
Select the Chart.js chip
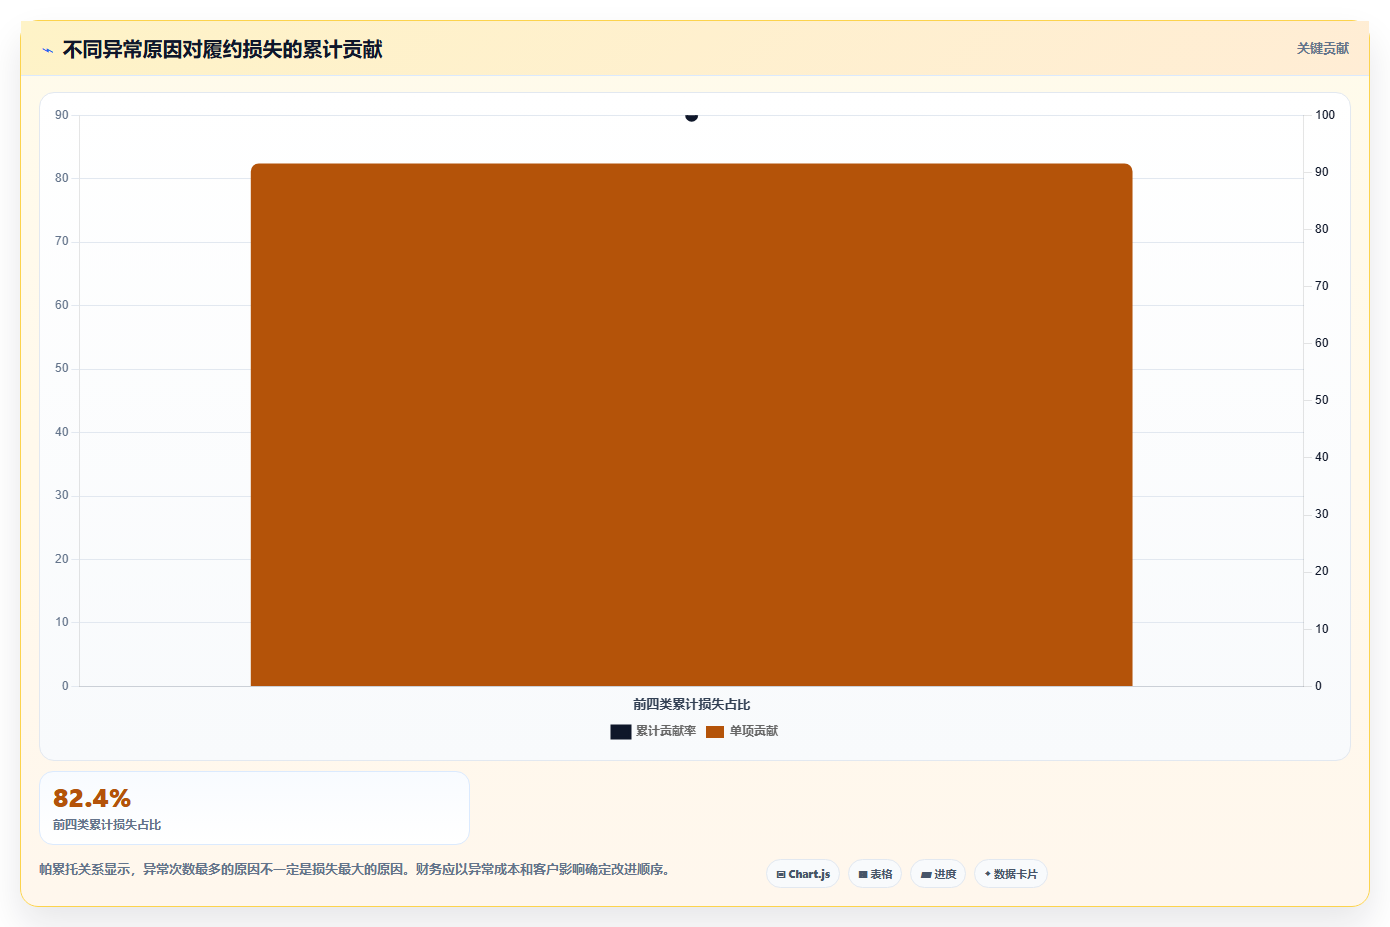pos(803,874)
